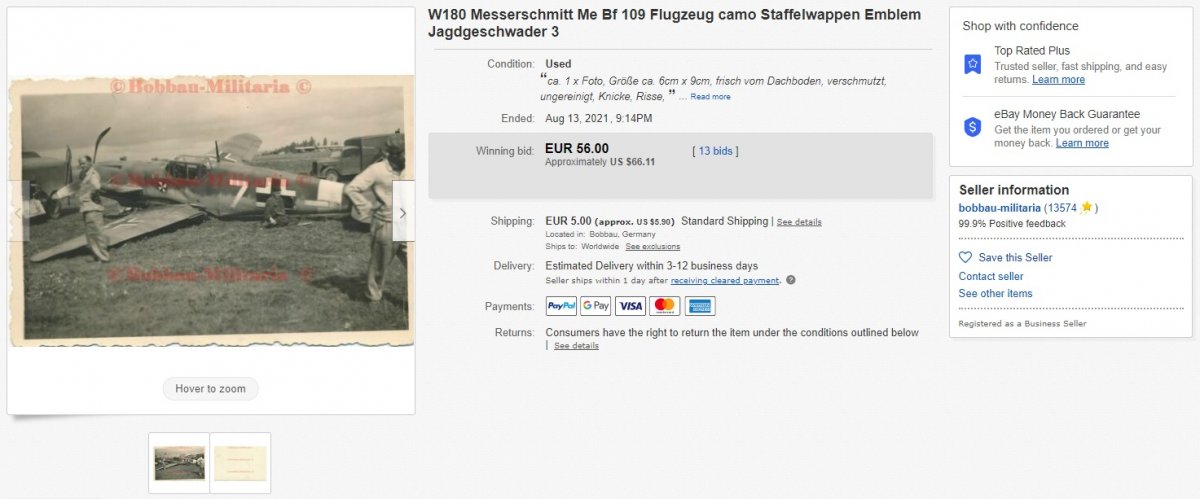
Task: Click the Top Rated Plus badge icon
Action: pyautogui.click(x=972, y=64)
